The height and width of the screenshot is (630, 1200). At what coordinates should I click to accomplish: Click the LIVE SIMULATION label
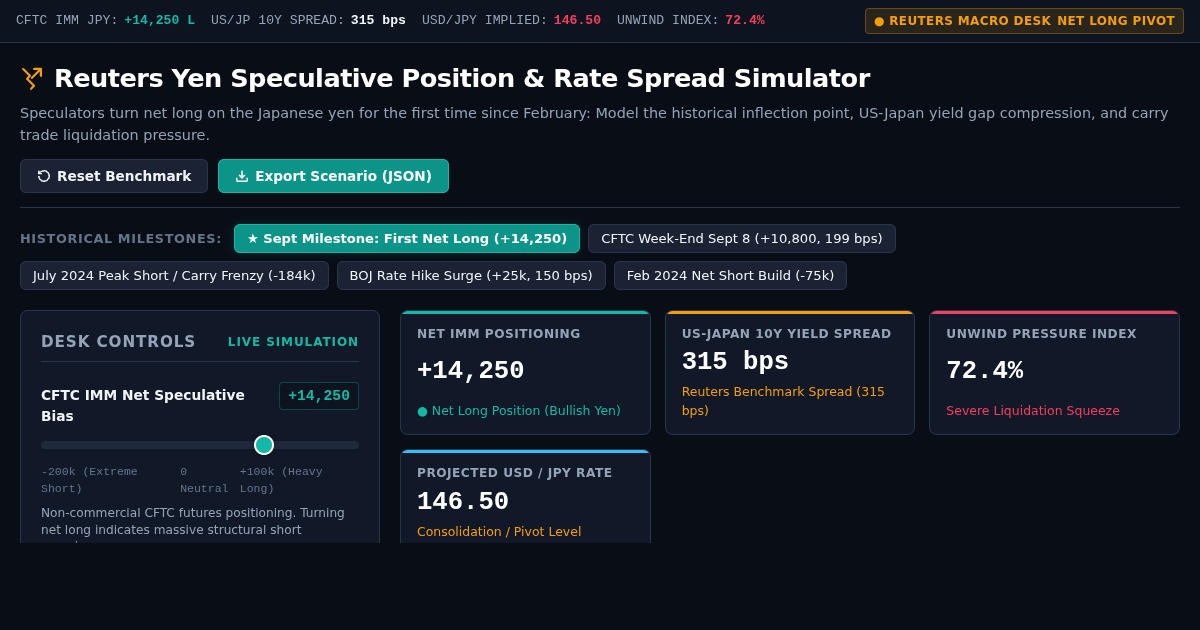(293, 342)
